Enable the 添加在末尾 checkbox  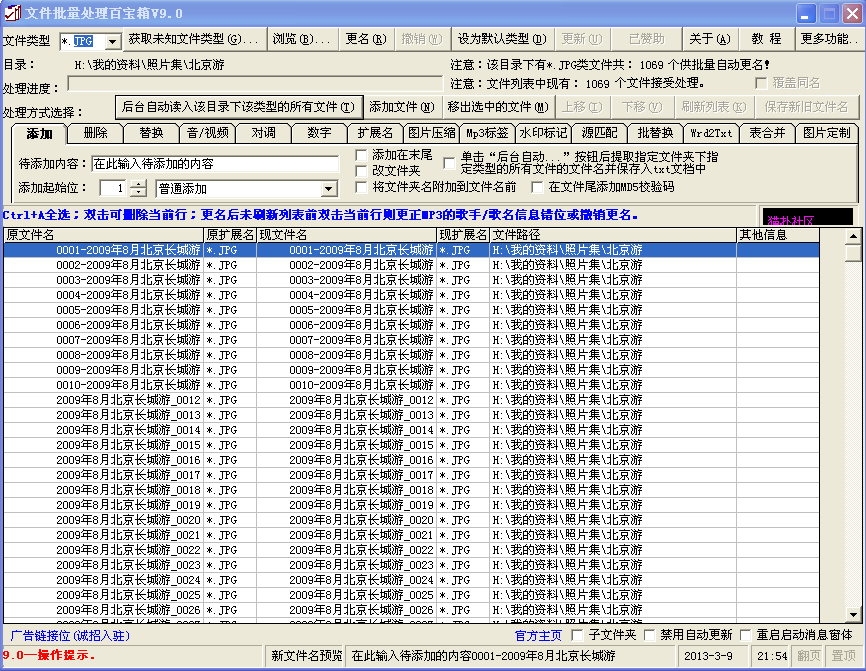tap(362, 155)
